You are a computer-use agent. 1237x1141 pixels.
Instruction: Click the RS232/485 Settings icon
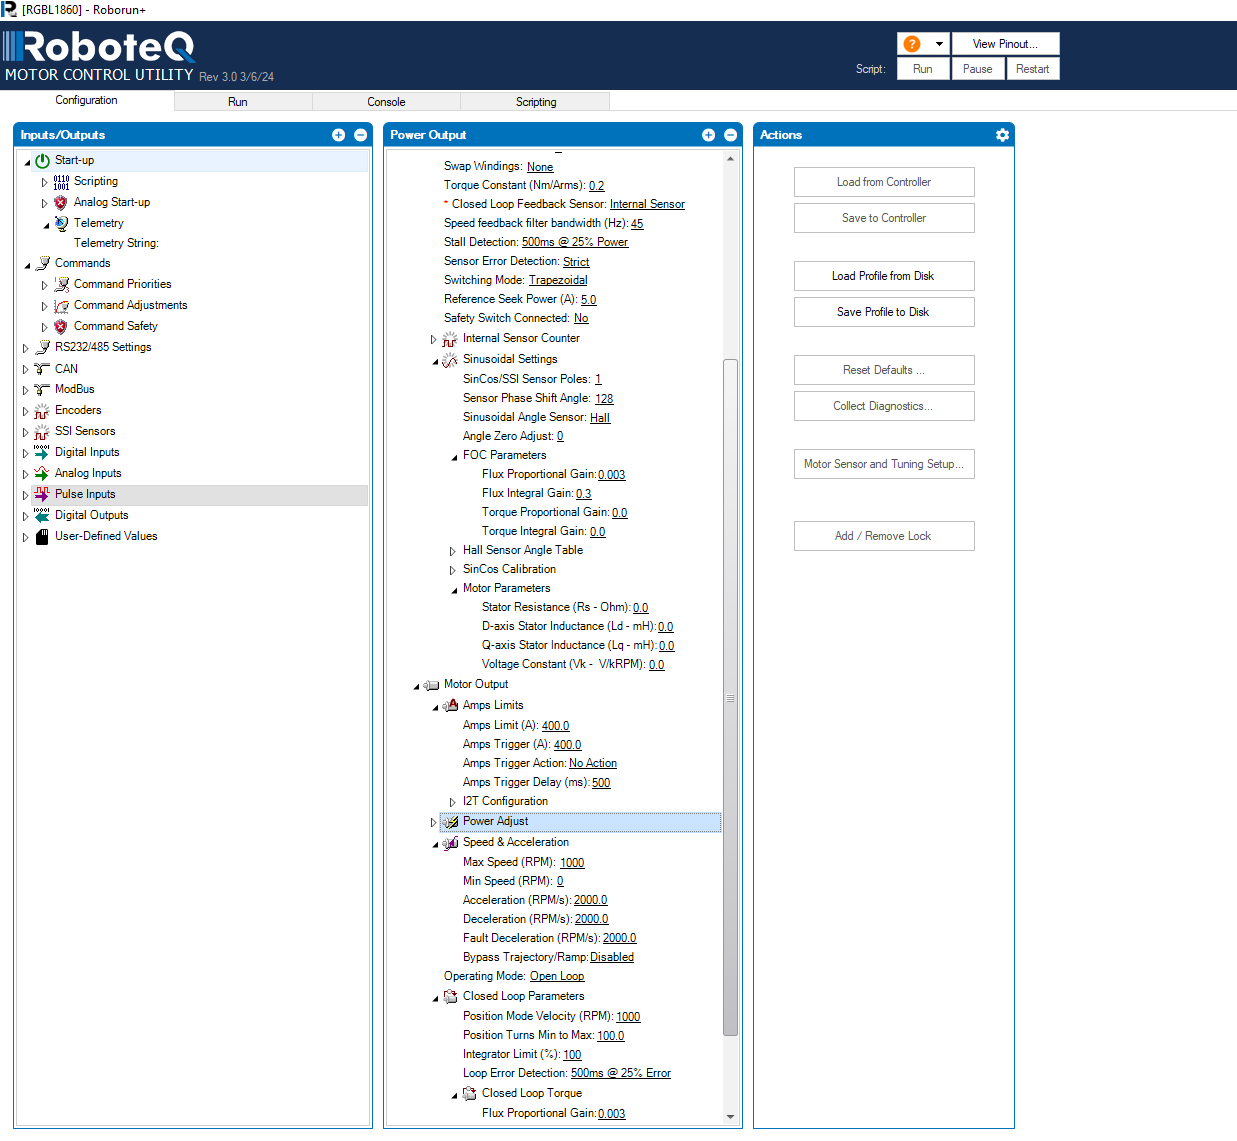[x=42, y=347]
